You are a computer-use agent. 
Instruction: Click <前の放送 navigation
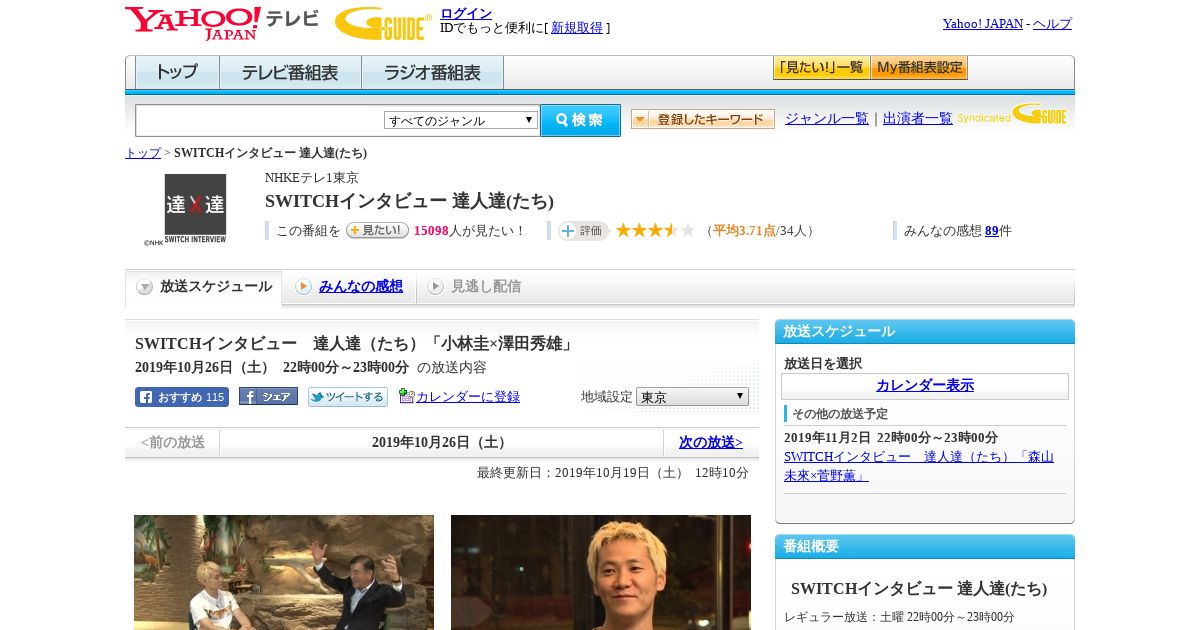click(173, 442)
